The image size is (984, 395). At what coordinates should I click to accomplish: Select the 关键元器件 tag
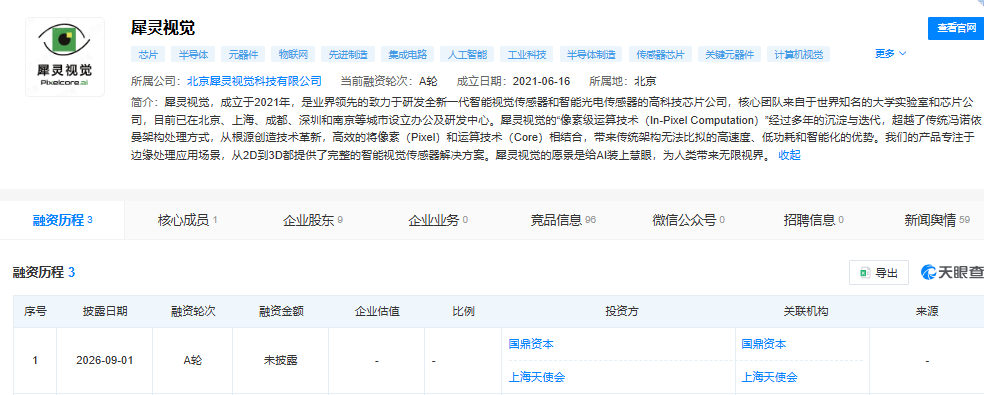coord(729,54)
